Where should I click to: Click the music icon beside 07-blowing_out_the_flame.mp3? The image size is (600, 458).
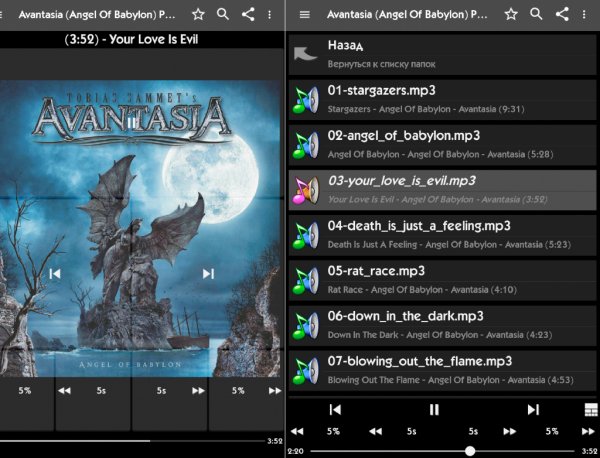305,371
